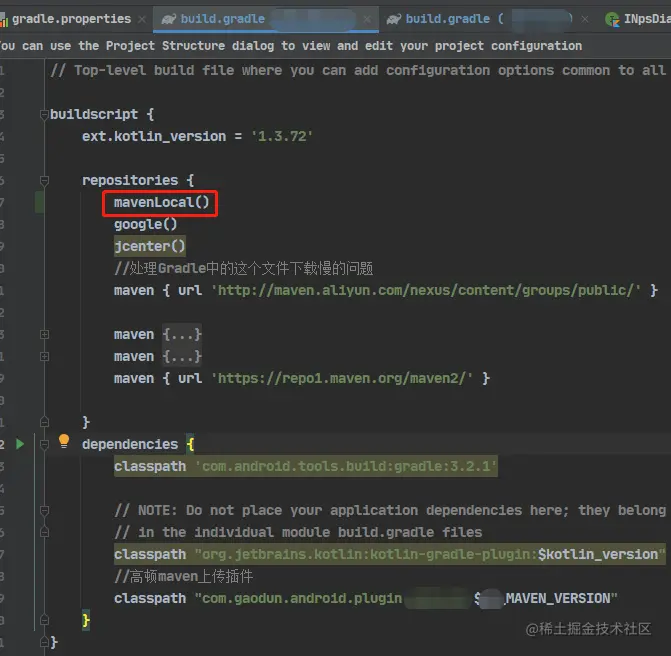Click the repositories keyword

click(130, 180)
